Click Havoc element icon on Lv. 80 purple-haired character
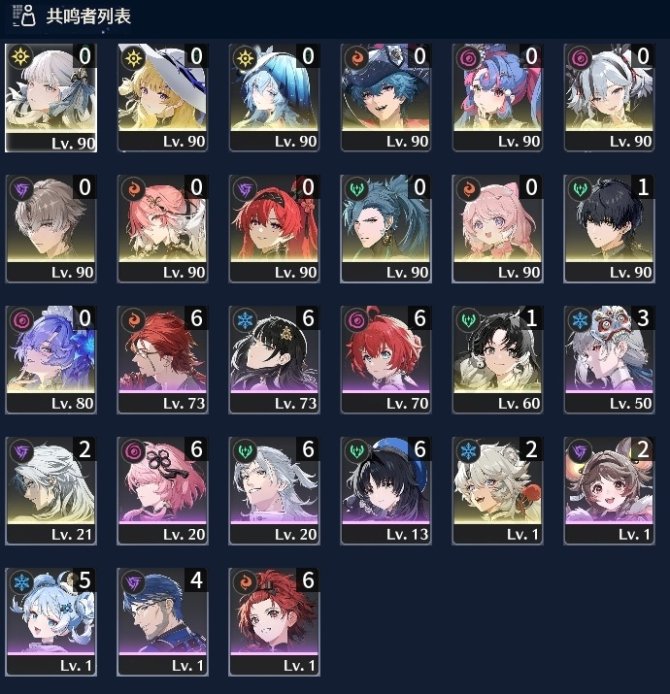670x694 pixels. coord(22,320)
